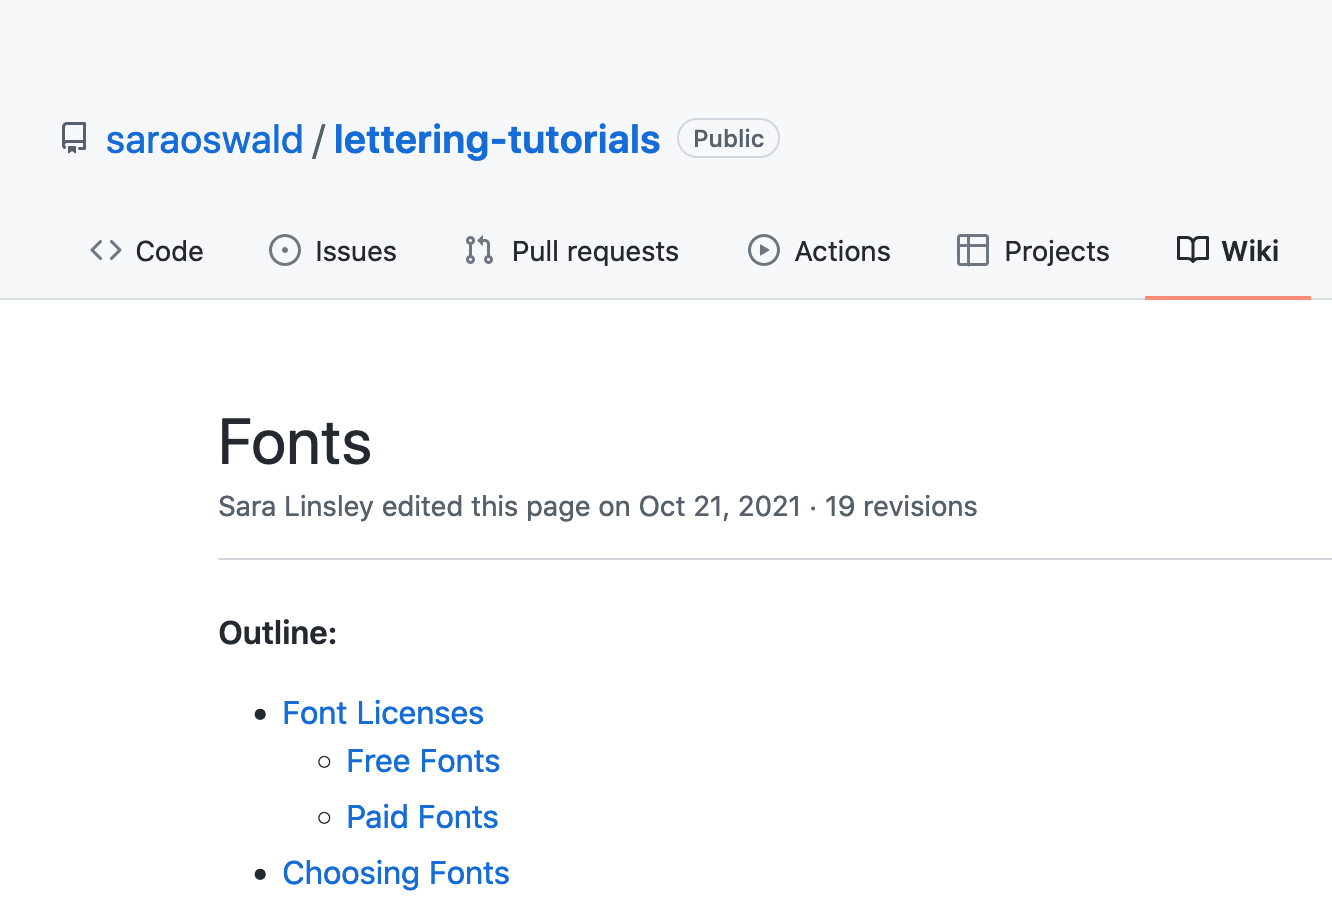This screenshot has height=912, width=1332.
Task: Click the Issues circle-dot icon
Action: pyautogui.click(x=285, y=250)
